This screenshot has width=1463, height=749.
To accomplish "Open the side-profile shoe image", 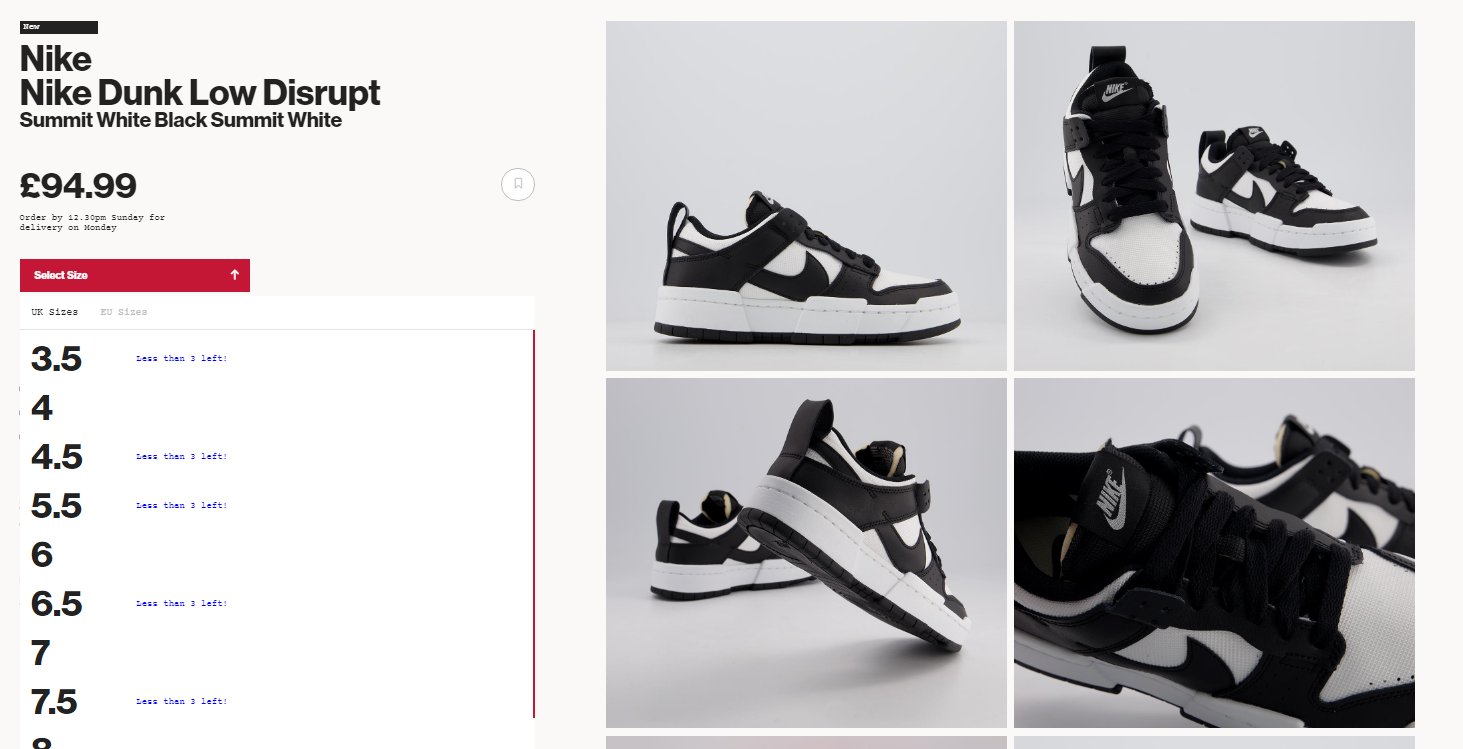I will pos(806,196).
